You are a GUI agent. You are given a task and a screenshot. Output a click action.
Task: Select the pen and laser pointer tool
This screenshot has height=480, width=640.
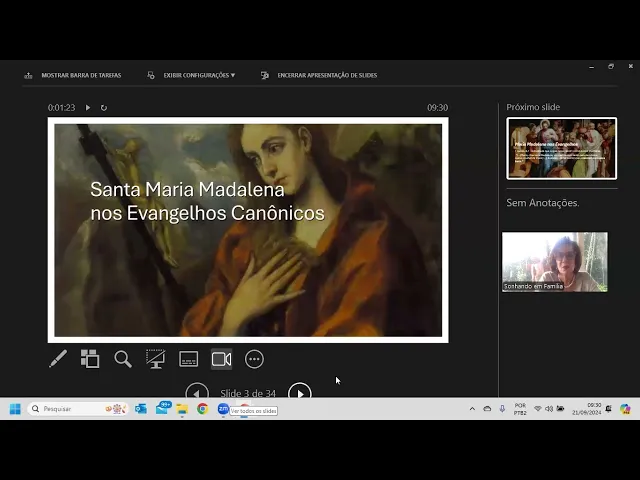[x=58, y=359]
